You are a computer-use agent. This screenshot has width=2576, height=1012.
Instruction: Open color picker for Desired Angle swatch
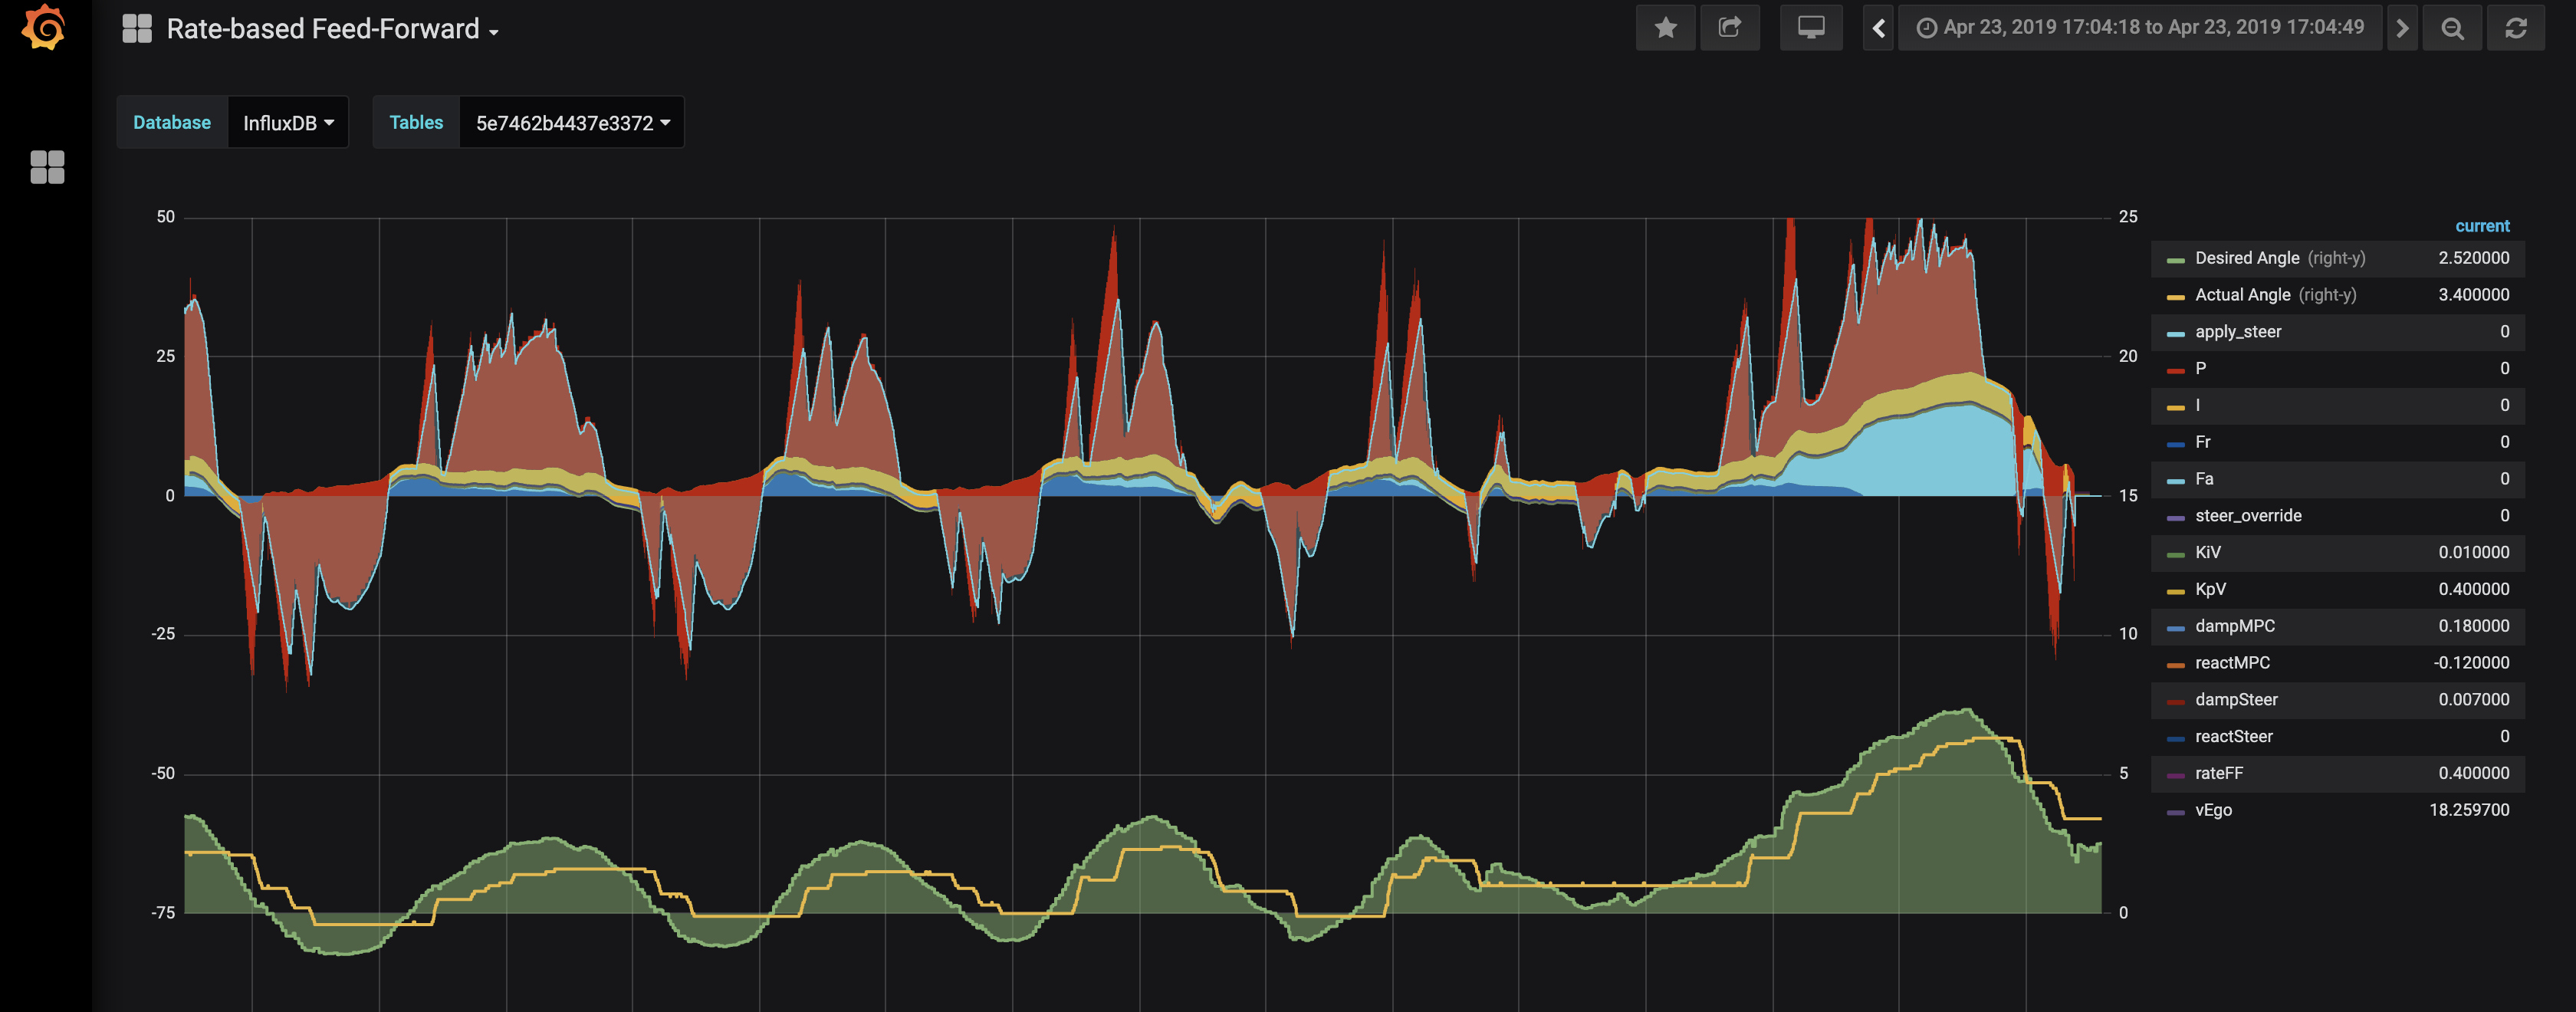click(2175, 260)
